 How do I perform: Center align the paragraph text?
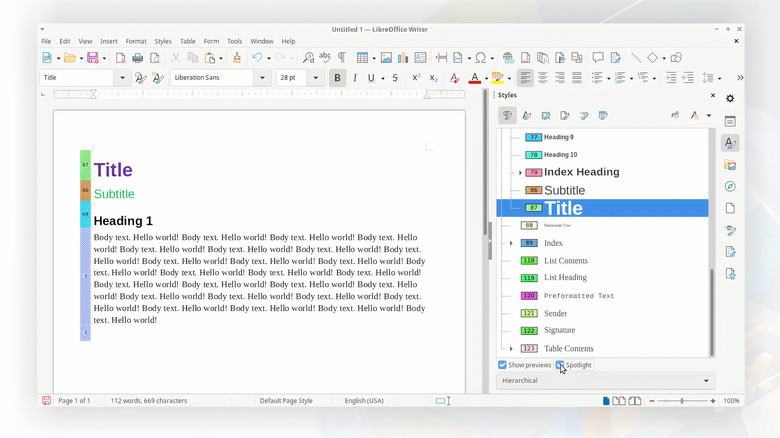click(543, 78)
